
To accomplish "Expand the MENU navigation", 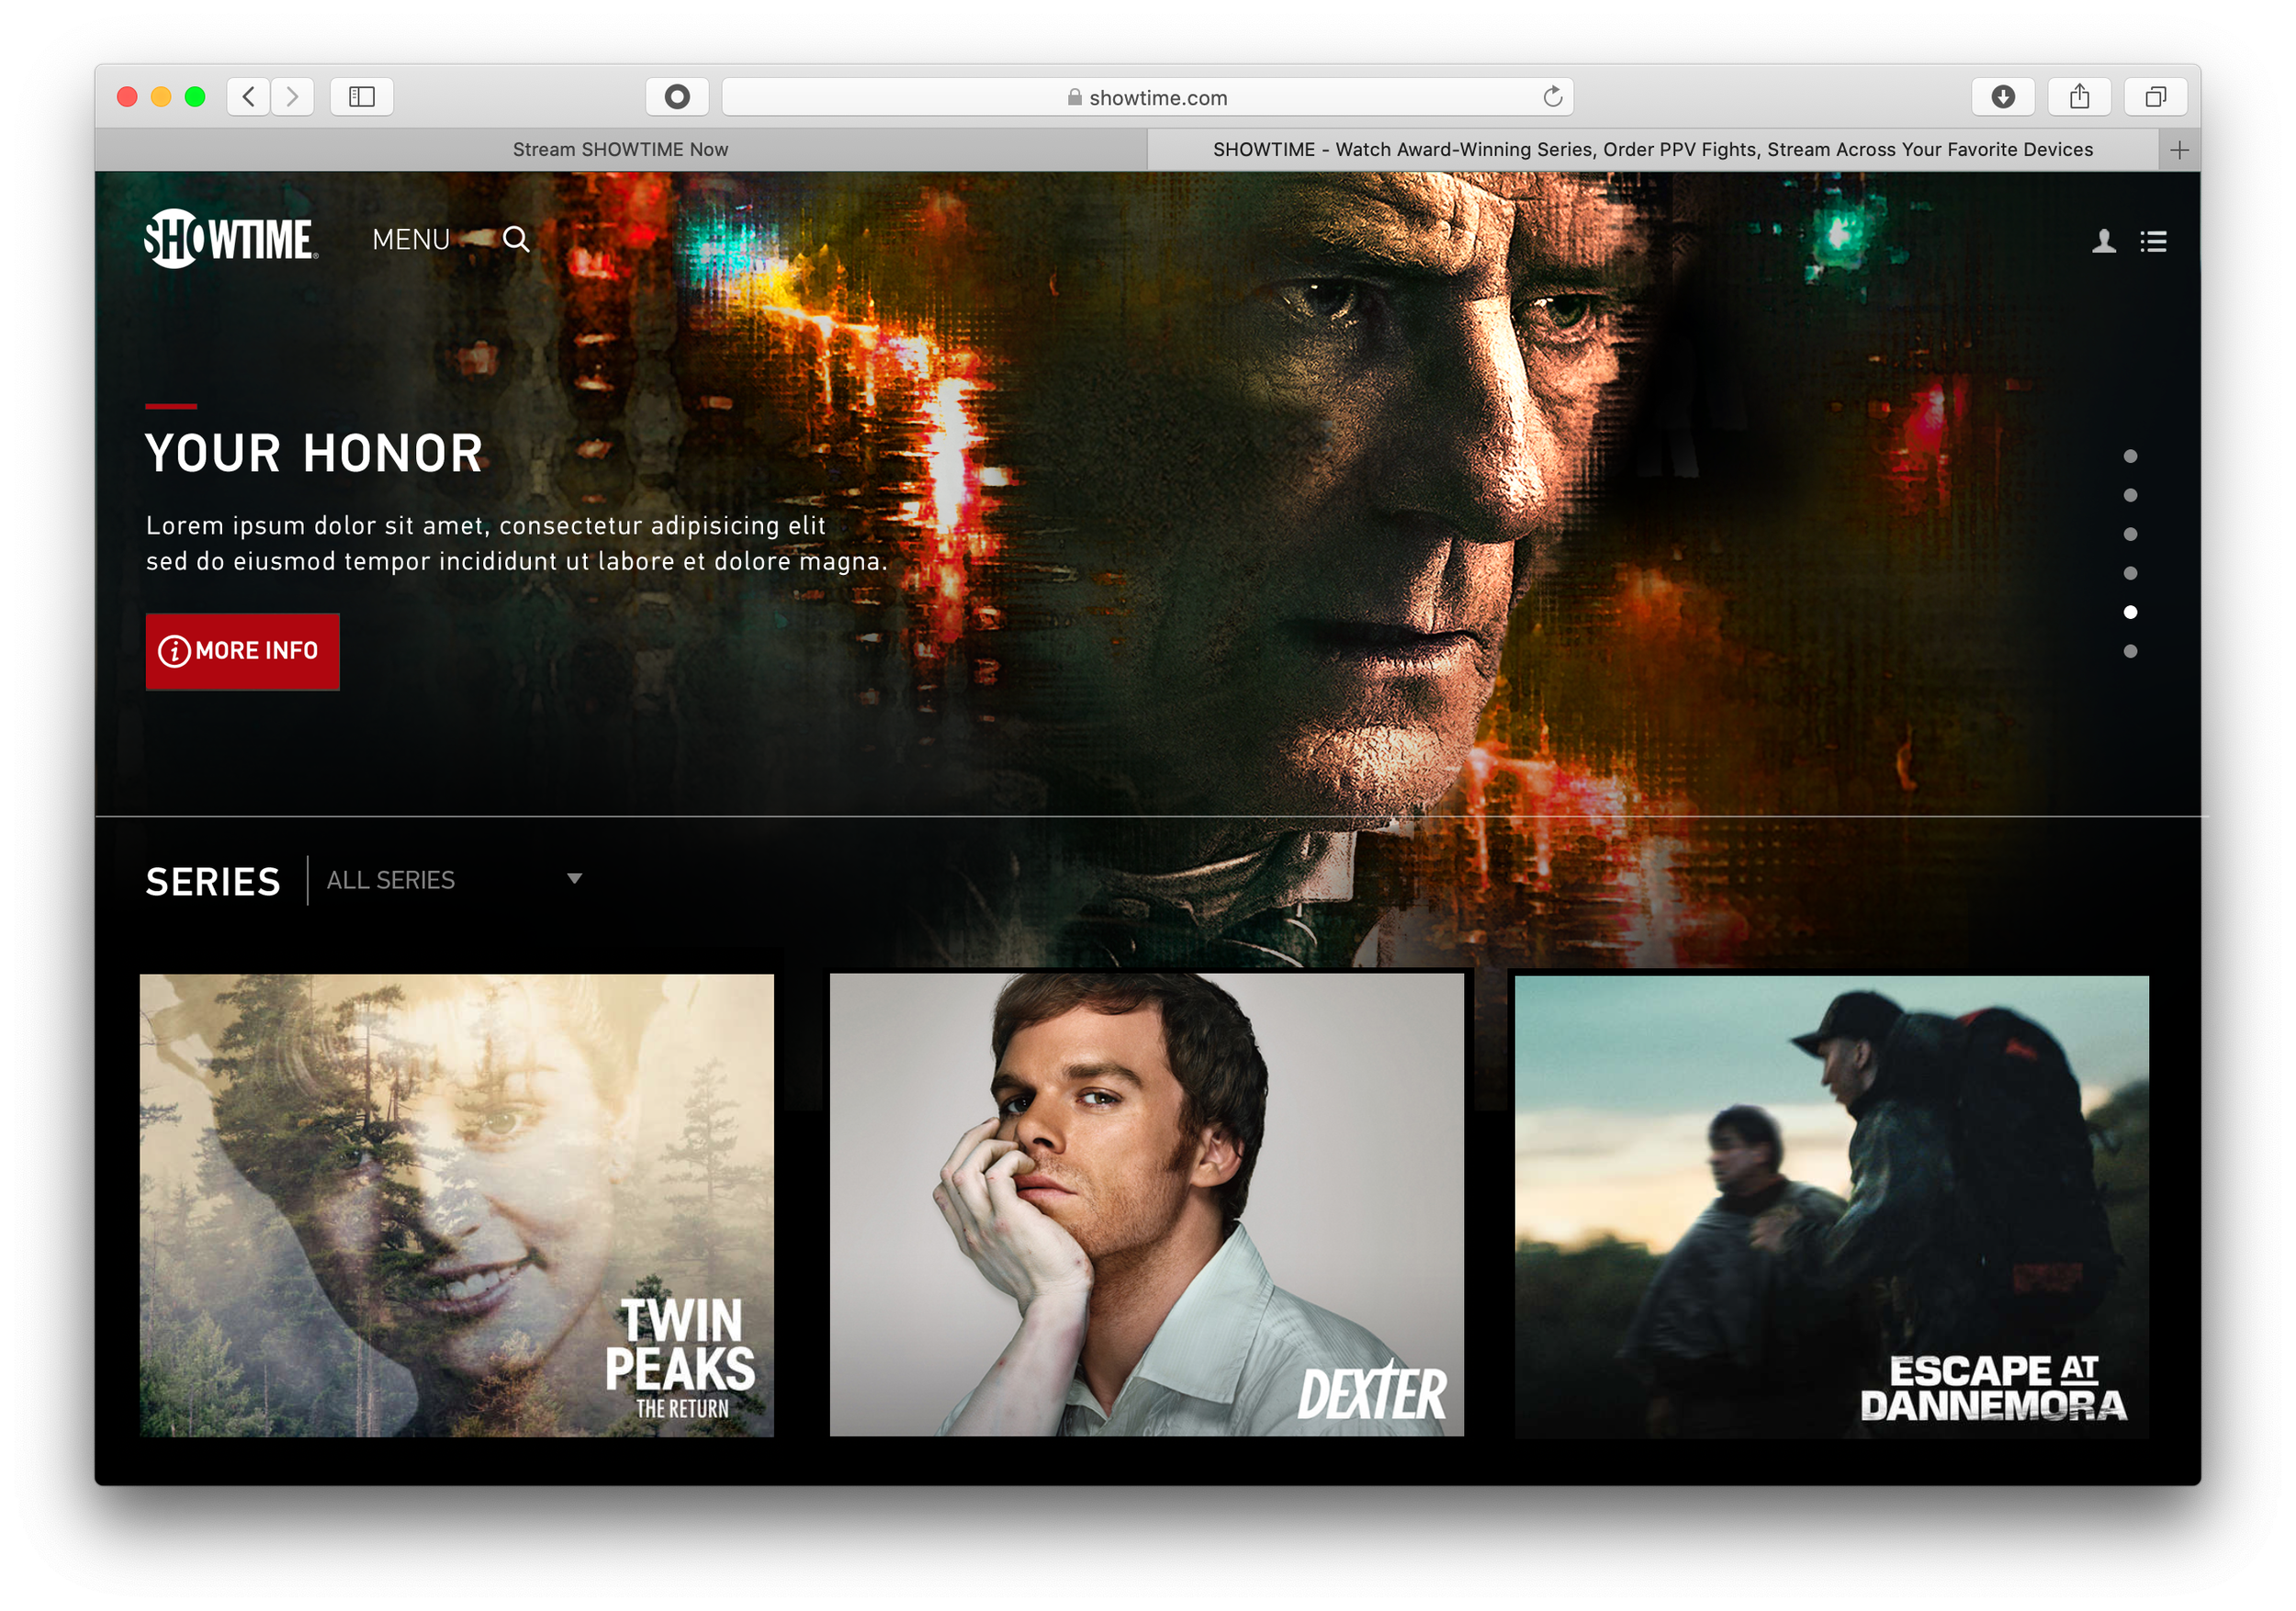I will [411, 240].
